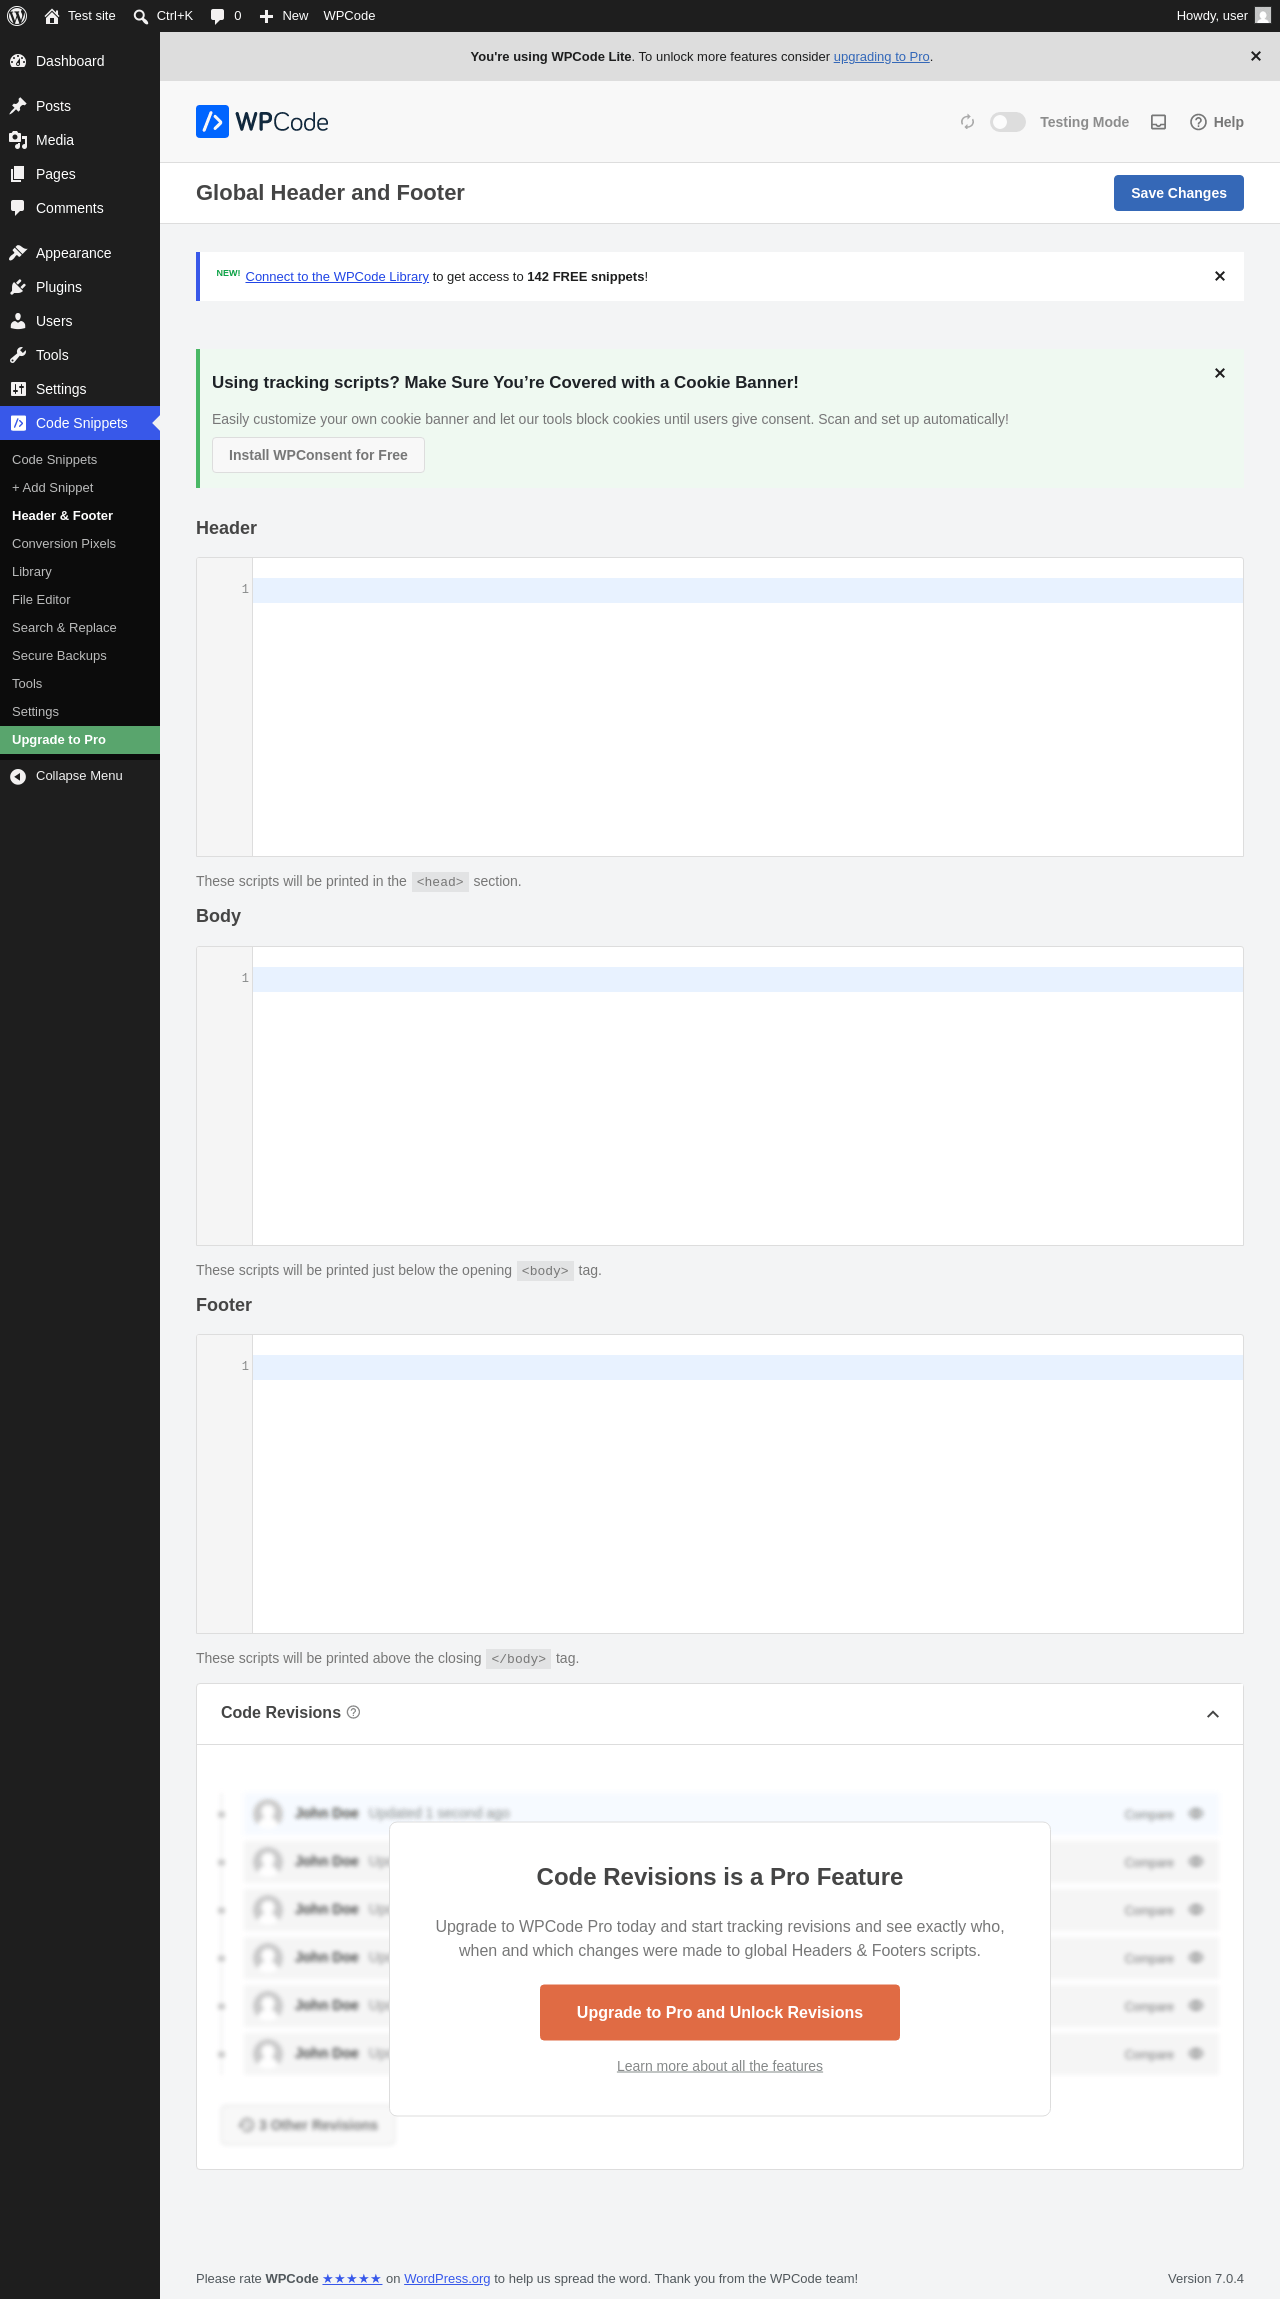This screenshot has width=1280, height=2299.
Task: Open the comments bubble in admin bar
Action: point(218,16)
